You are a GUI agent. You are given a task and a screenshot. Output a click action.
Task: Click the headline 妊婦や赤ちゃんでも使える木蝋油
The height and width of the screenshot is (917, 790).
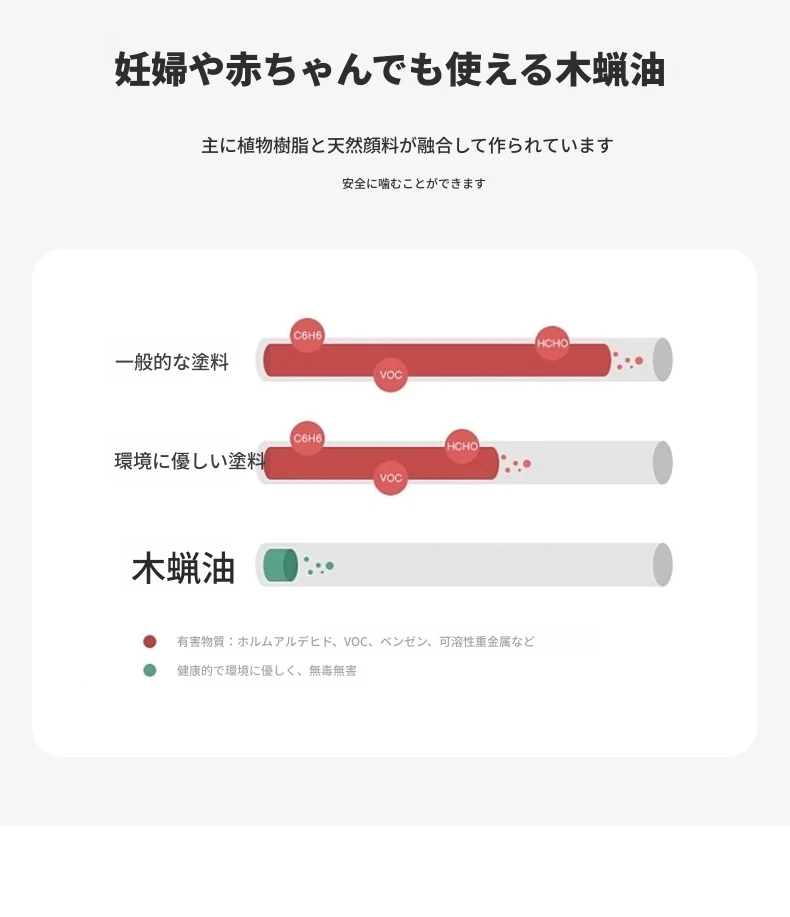pyautogui.click(x=390, y=70)
